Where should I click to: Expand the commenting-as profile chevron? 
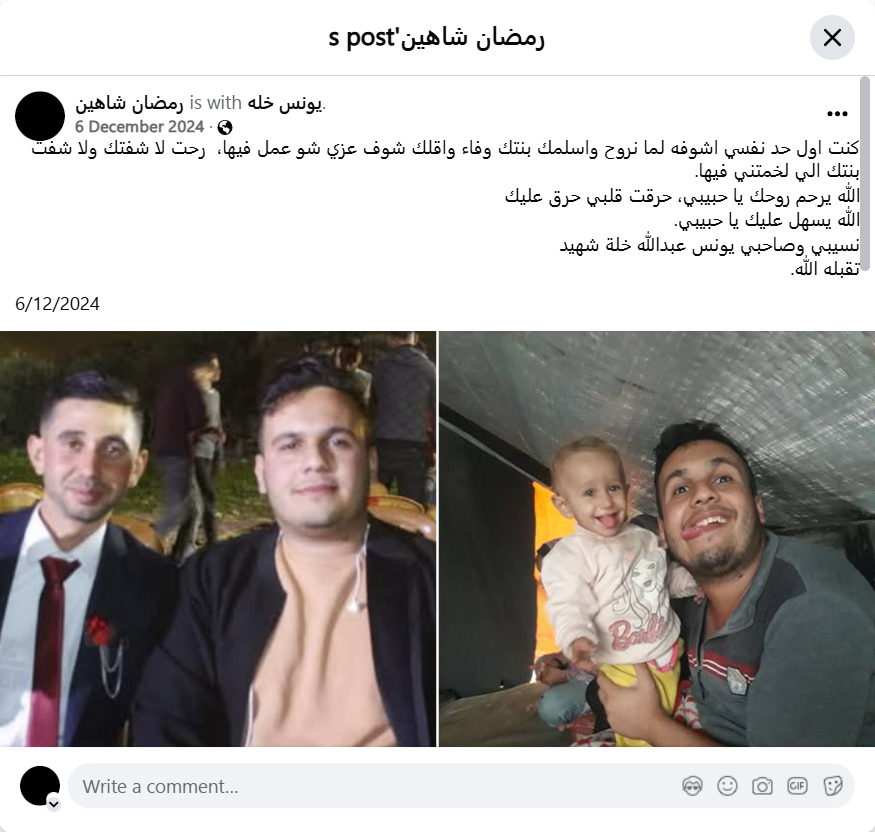54,804
